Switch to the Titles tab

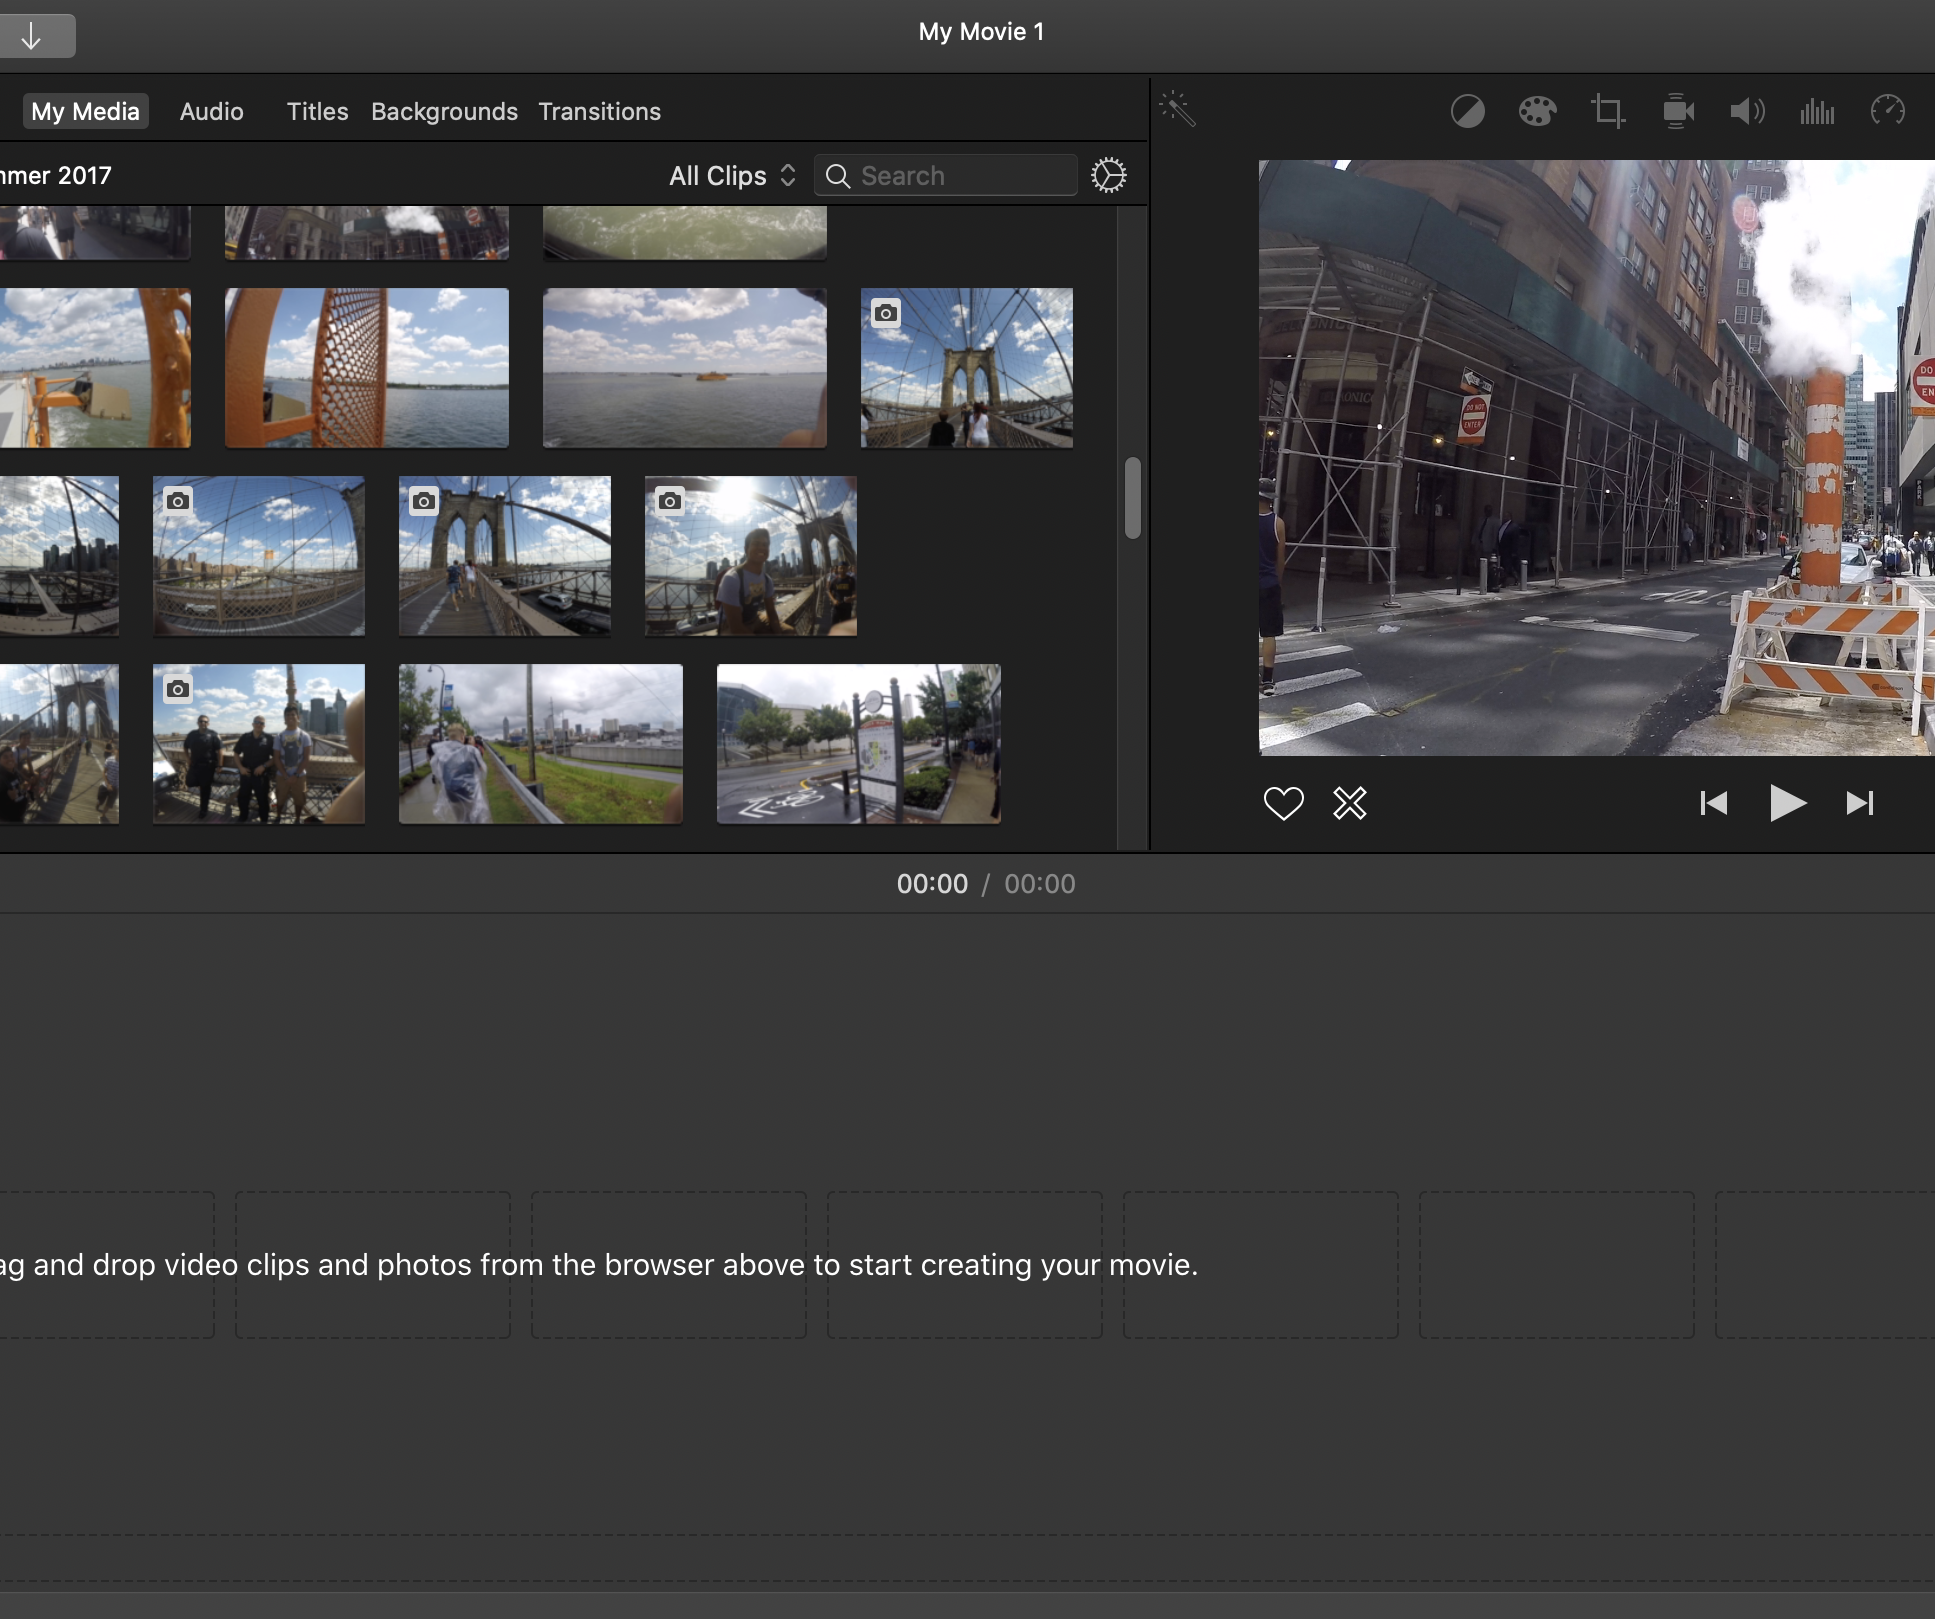[317, 111]
